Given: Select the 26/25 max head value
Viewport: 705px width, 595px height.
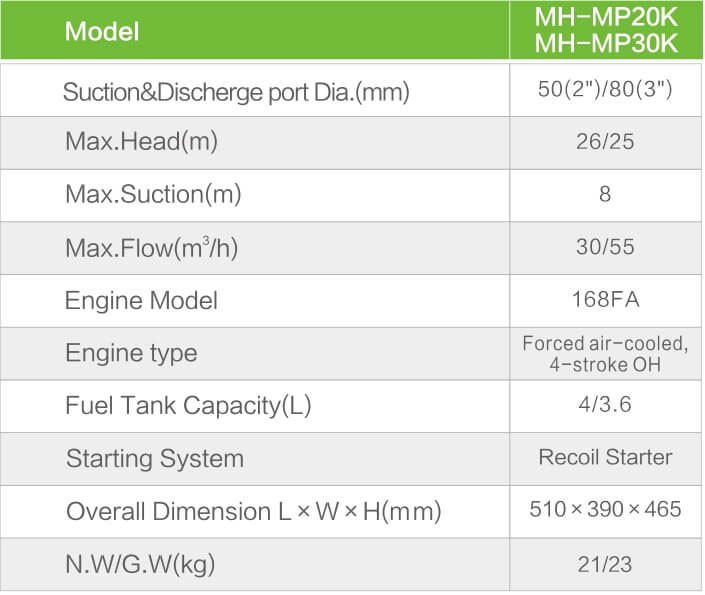Looking at the screenshot, I should click(x=605, y=142).
